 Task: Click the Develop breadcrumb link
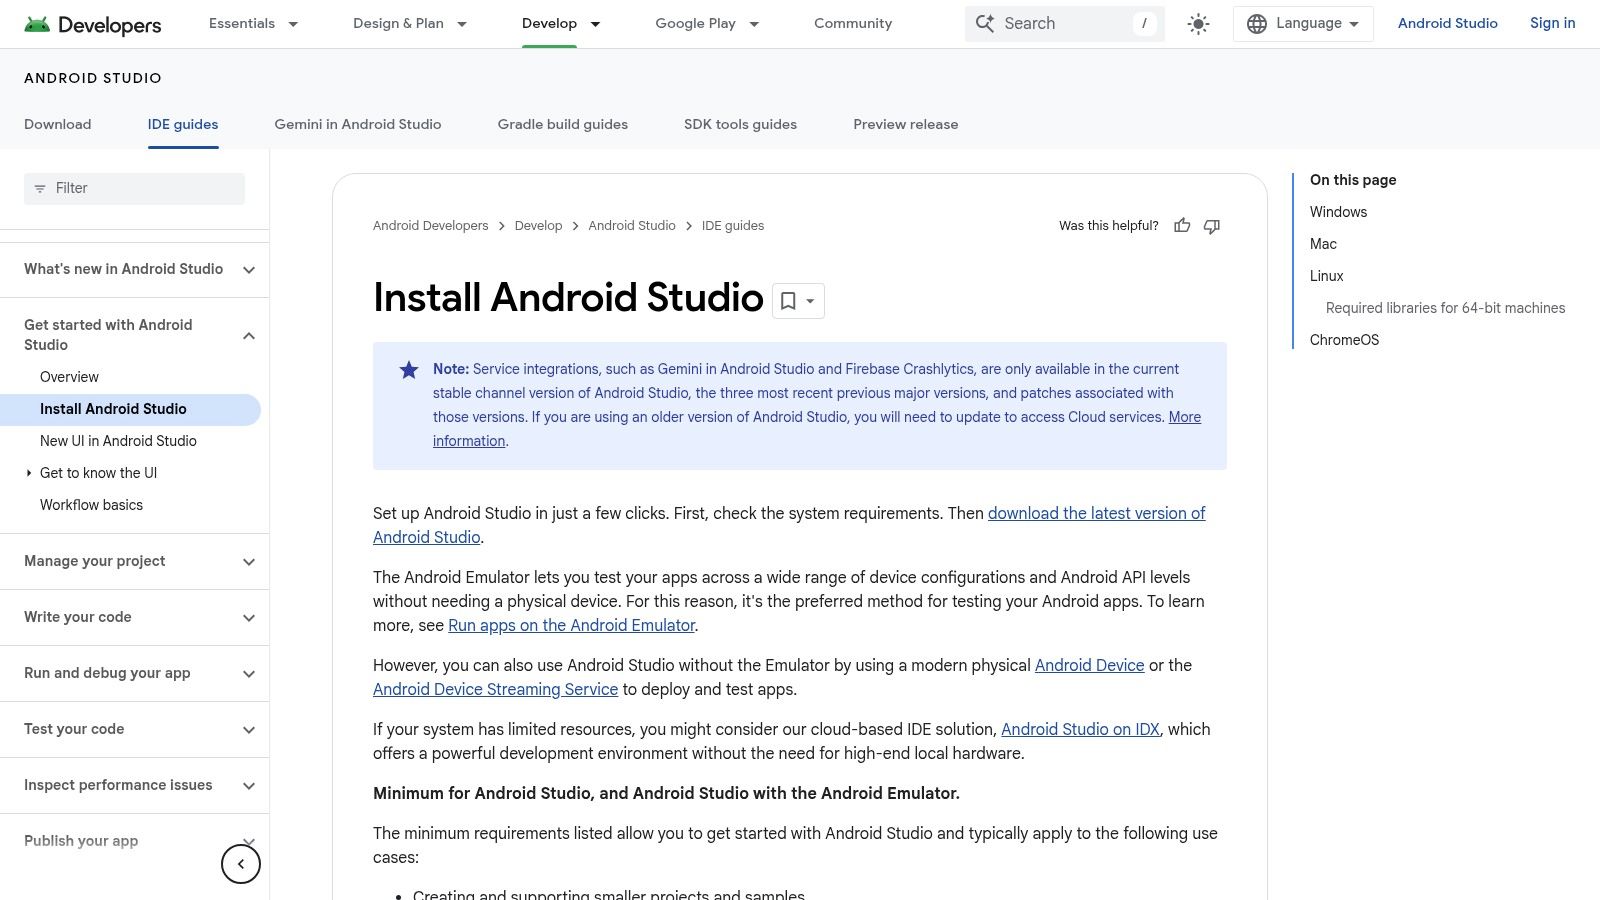point(538,226)
